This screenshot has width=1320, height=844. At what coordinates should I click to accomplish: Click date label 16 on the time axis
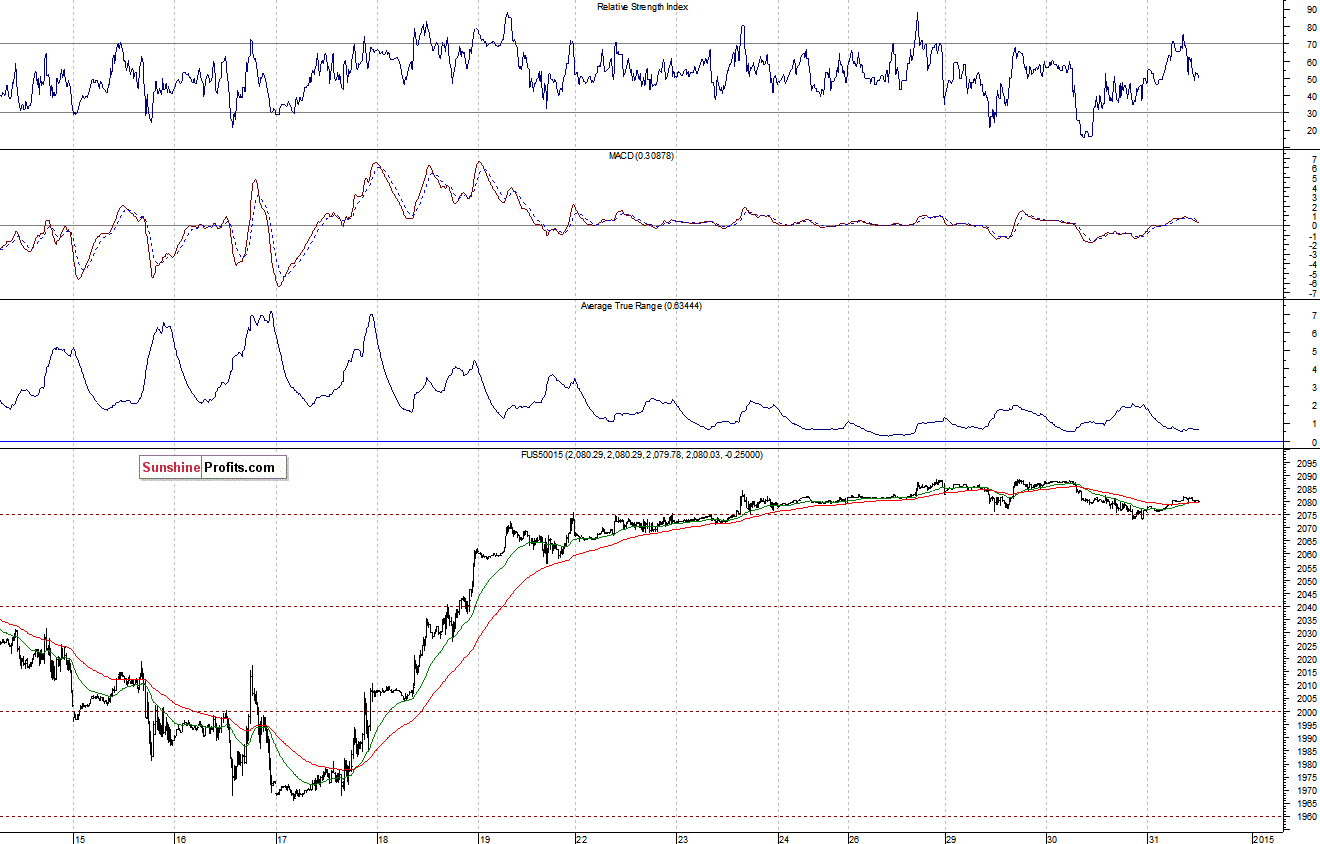coord(181,838)
